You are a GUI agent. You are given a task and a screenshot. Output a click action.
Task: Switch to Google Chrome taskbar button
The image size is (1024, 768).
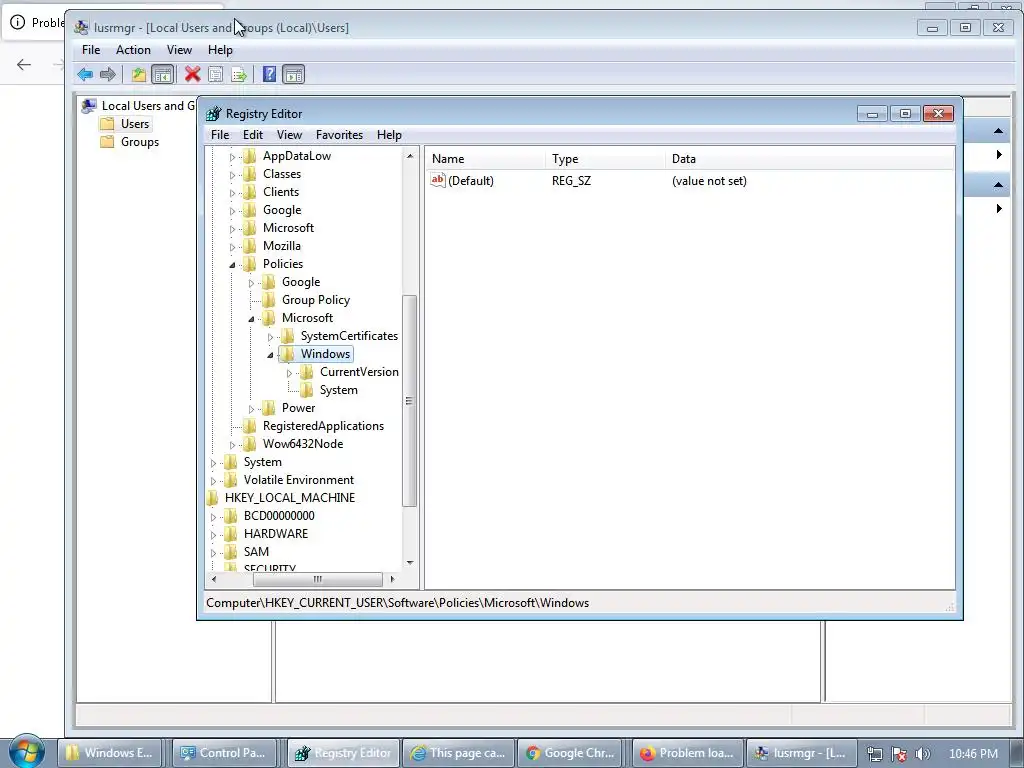point(571,753)
